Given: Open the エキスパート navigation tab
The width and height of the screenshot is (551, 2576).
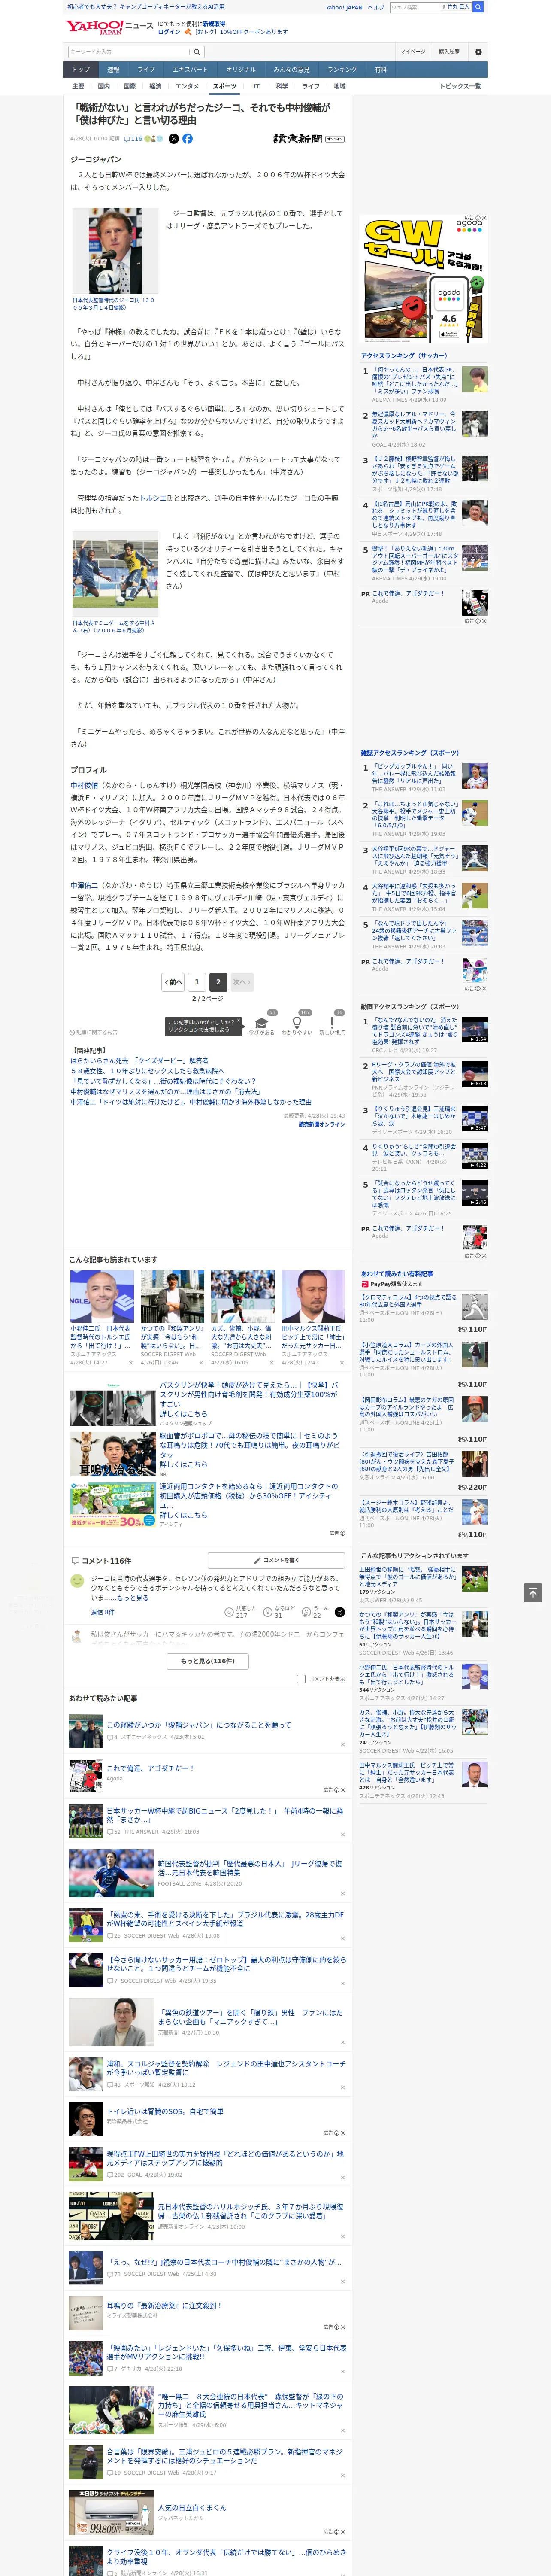Looking at the screenshot, I should pos(190,70).
